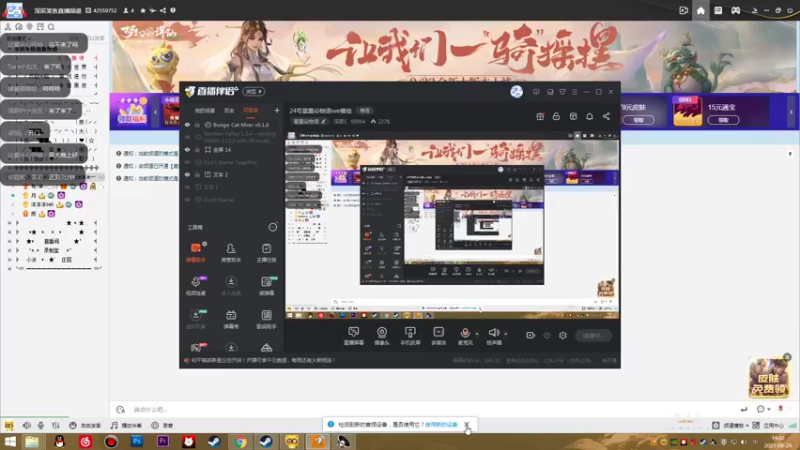Click the user avatar in companion title bar

(x=516, y=92)
